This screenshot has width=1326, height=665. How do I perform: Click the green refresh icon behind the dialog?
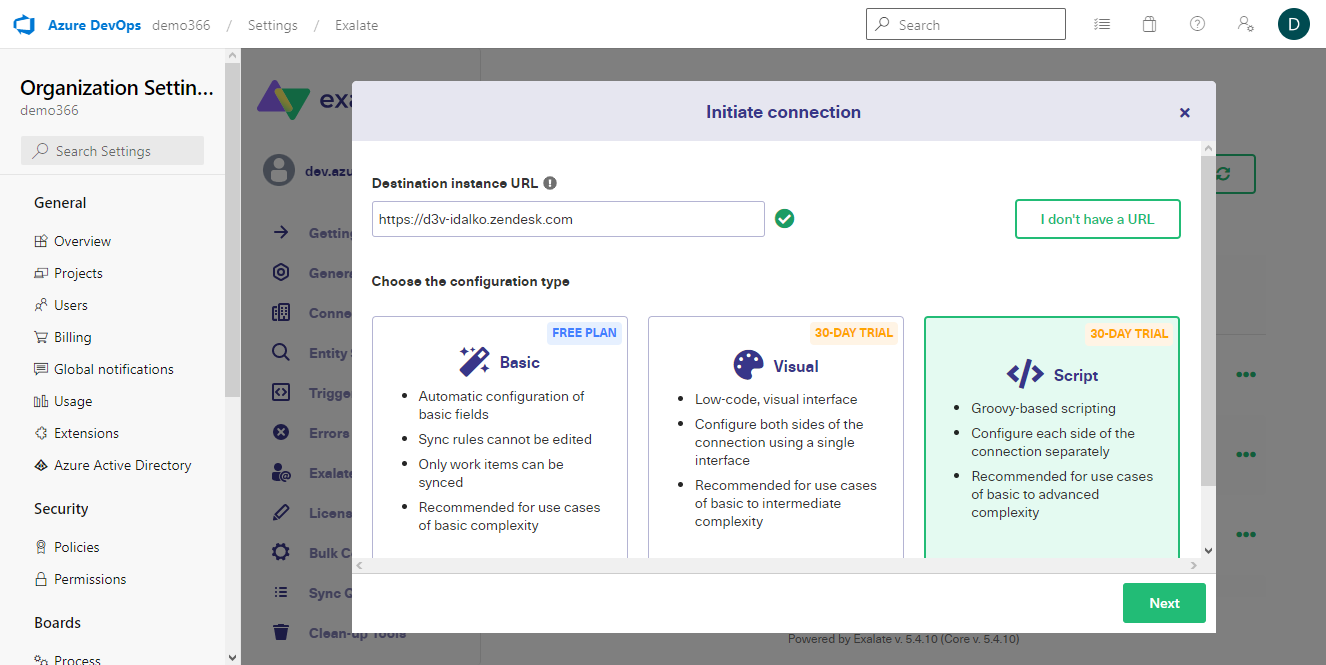point(1224,174)
